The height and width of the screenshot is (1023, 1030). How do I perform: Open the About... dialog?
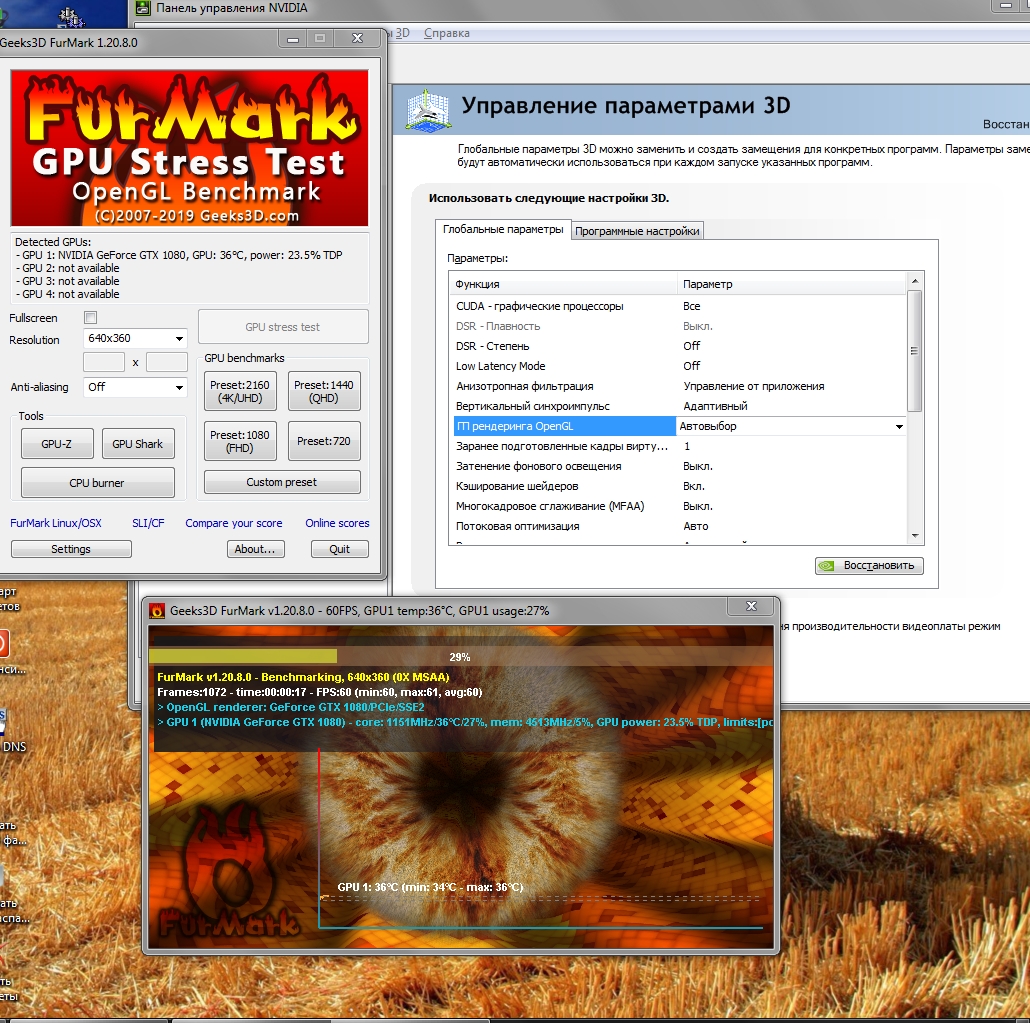256,549
